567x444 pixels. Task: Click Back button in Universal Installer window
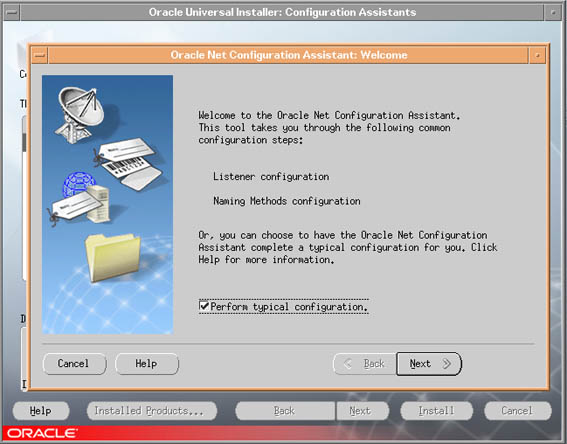(x=285, y=411)
